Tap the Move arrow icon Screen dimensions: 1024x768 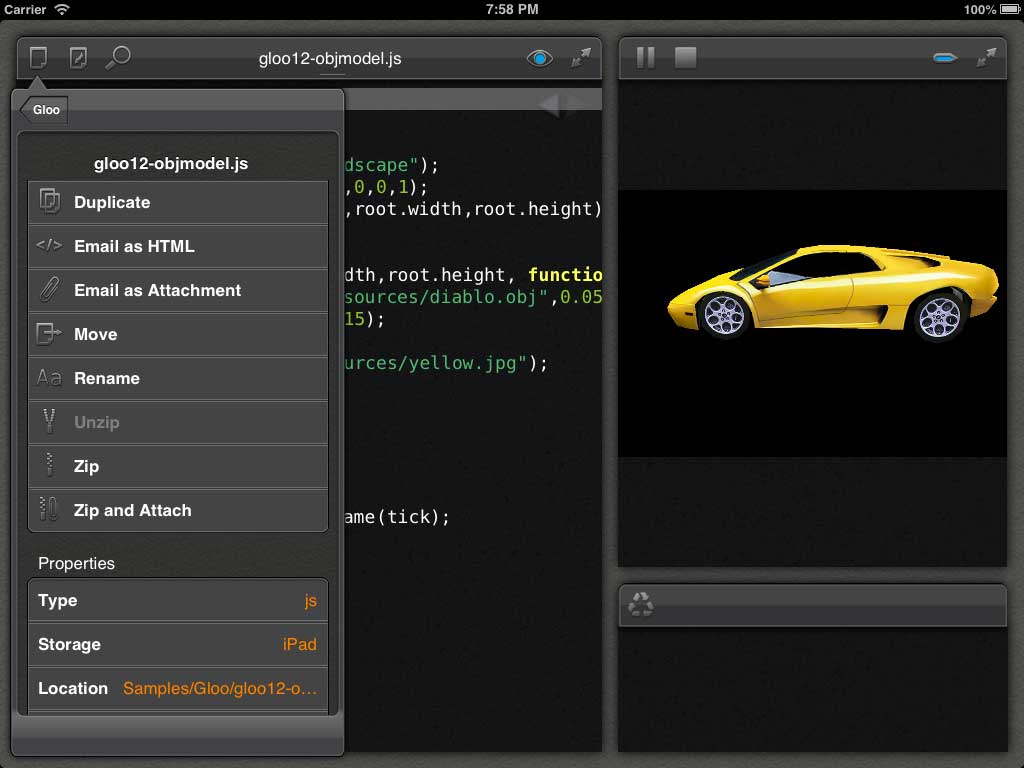(49, 334)
